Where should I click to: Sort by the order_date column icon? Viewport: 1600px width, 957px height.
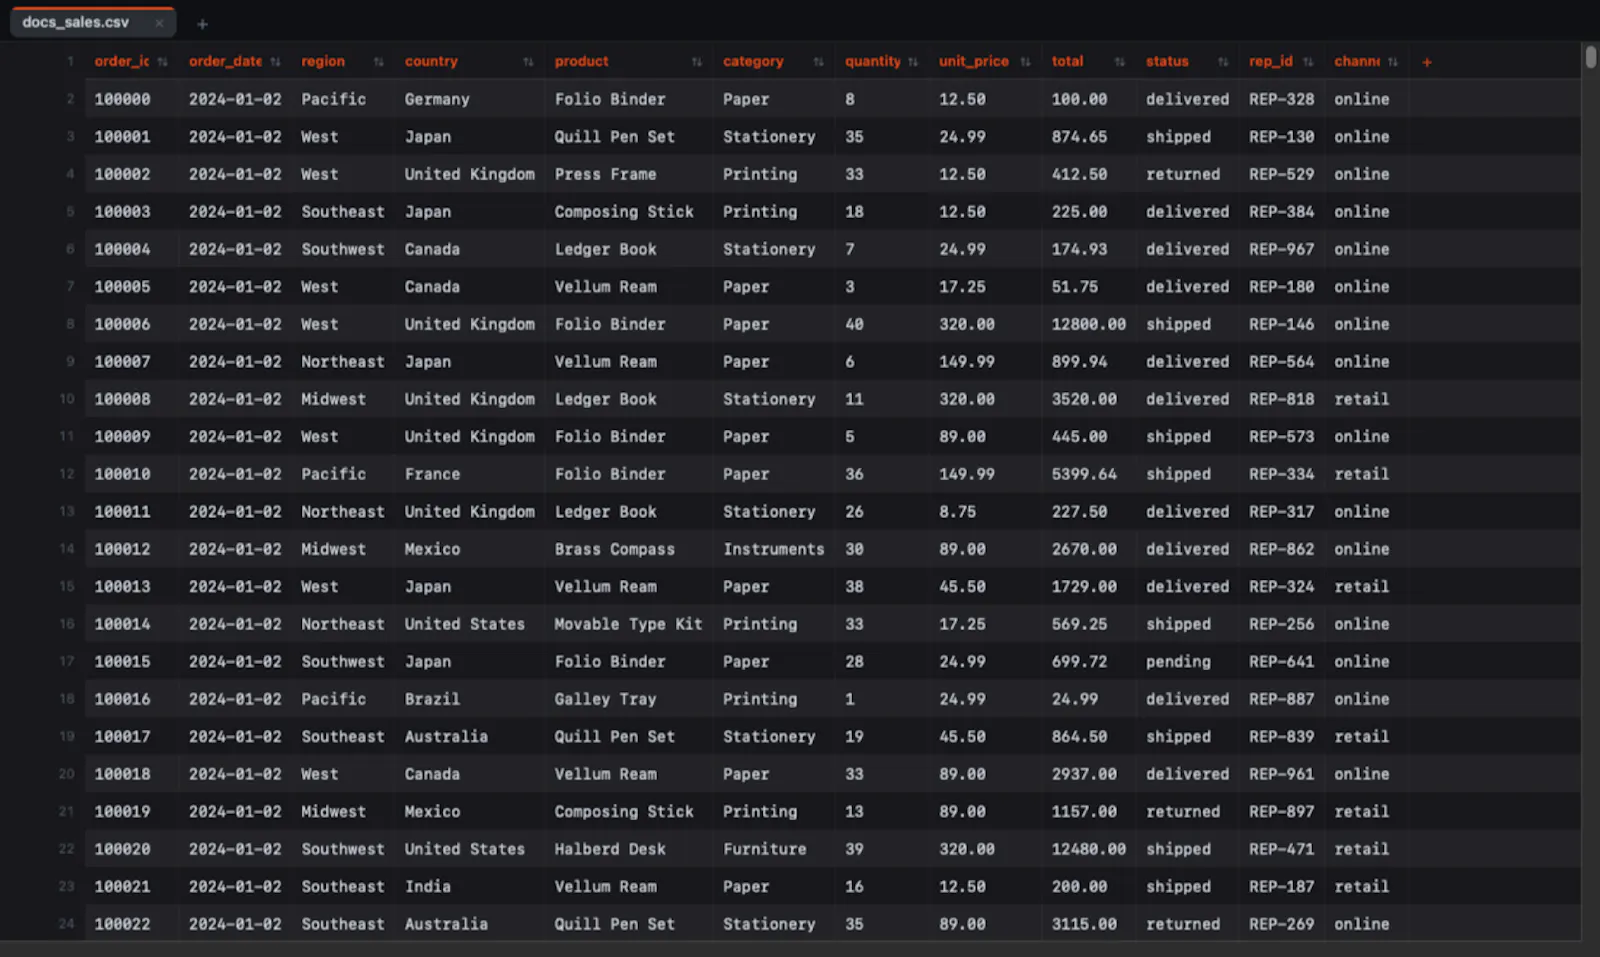point(275,62)
